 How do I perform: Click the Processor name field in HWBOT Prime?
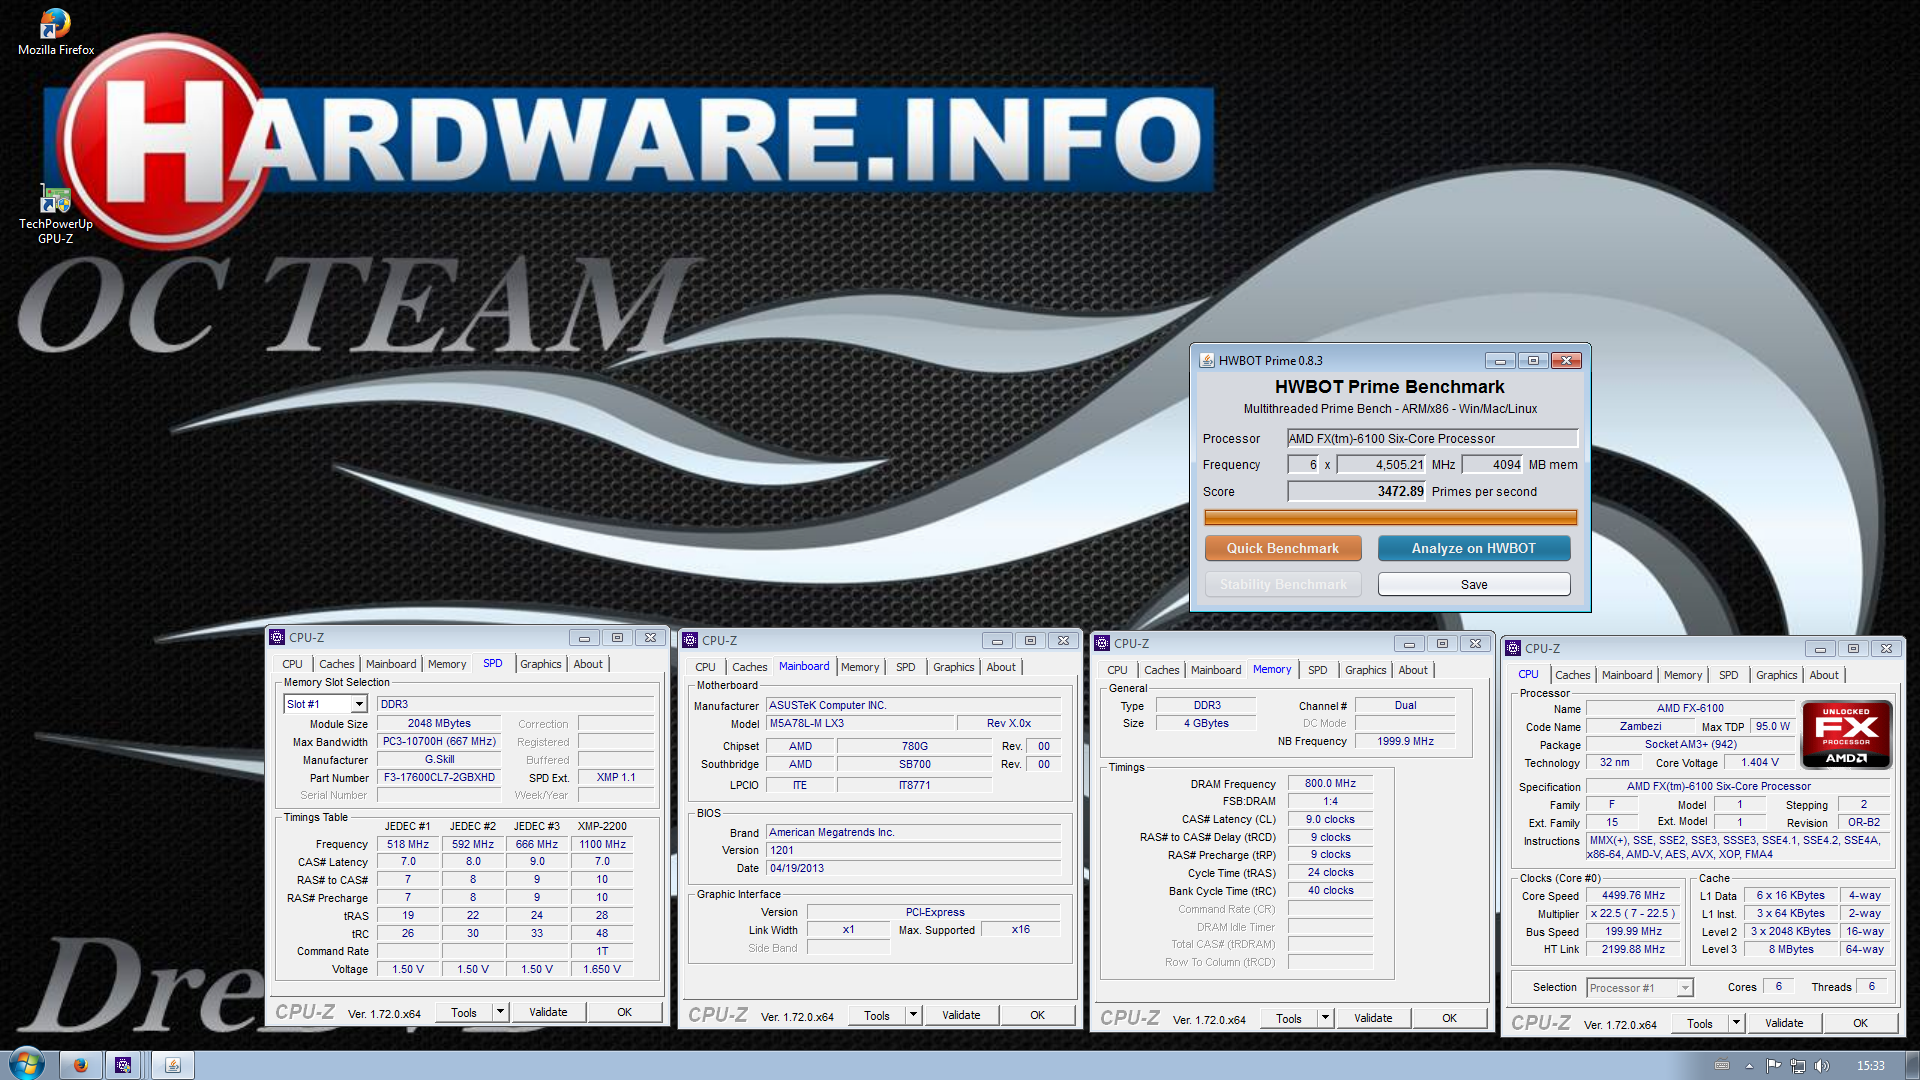pyautogui.click(x=1432, y=438)
